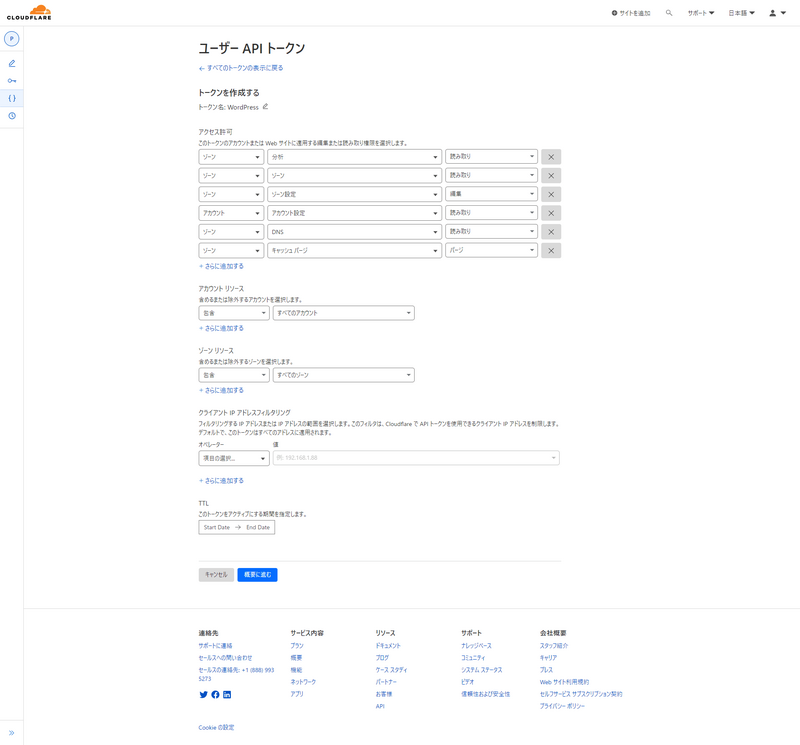Open the すべてのアカウント dropdown
The height and width of the screenshot is (745, 800).
[343, 312]
